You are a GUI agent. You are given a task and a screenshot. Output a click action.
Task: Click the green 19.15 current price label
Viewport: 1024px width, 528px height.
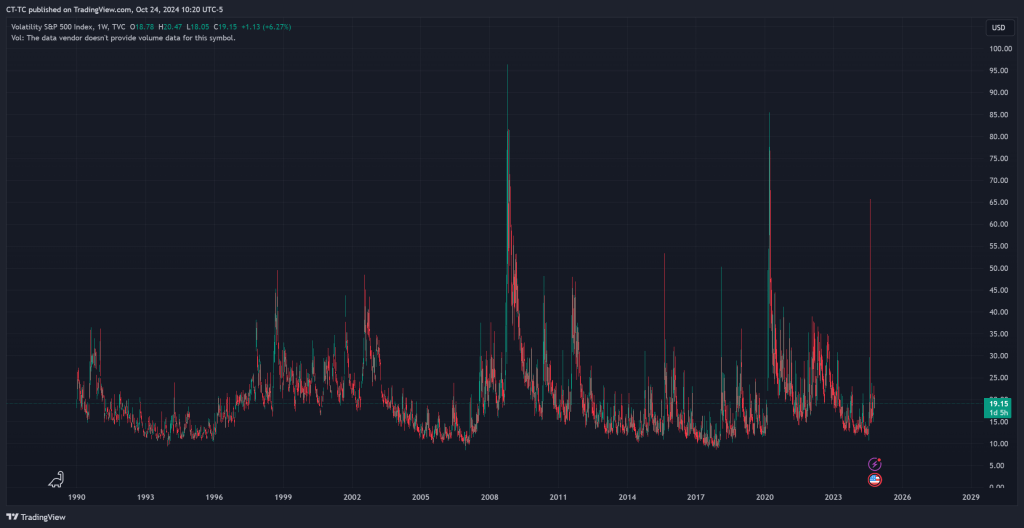click(997, 405)
